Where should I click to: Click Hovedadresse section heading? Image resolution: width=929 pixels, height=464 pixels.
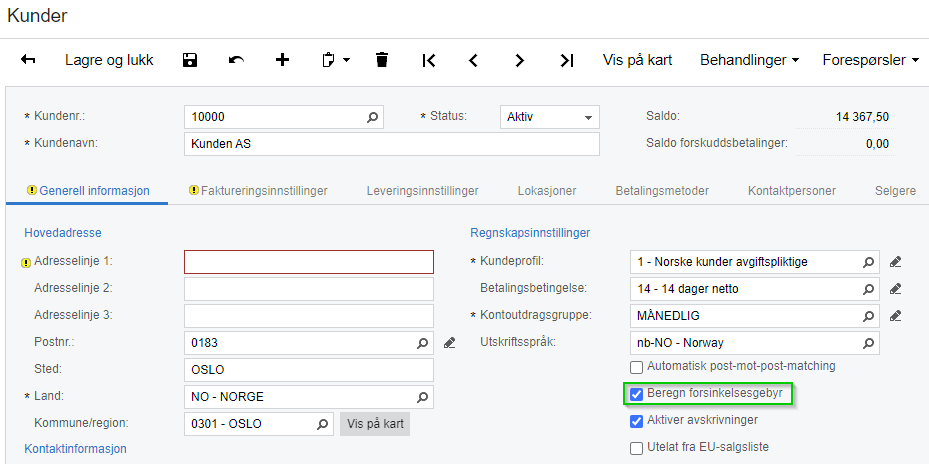tap(63, 233)
